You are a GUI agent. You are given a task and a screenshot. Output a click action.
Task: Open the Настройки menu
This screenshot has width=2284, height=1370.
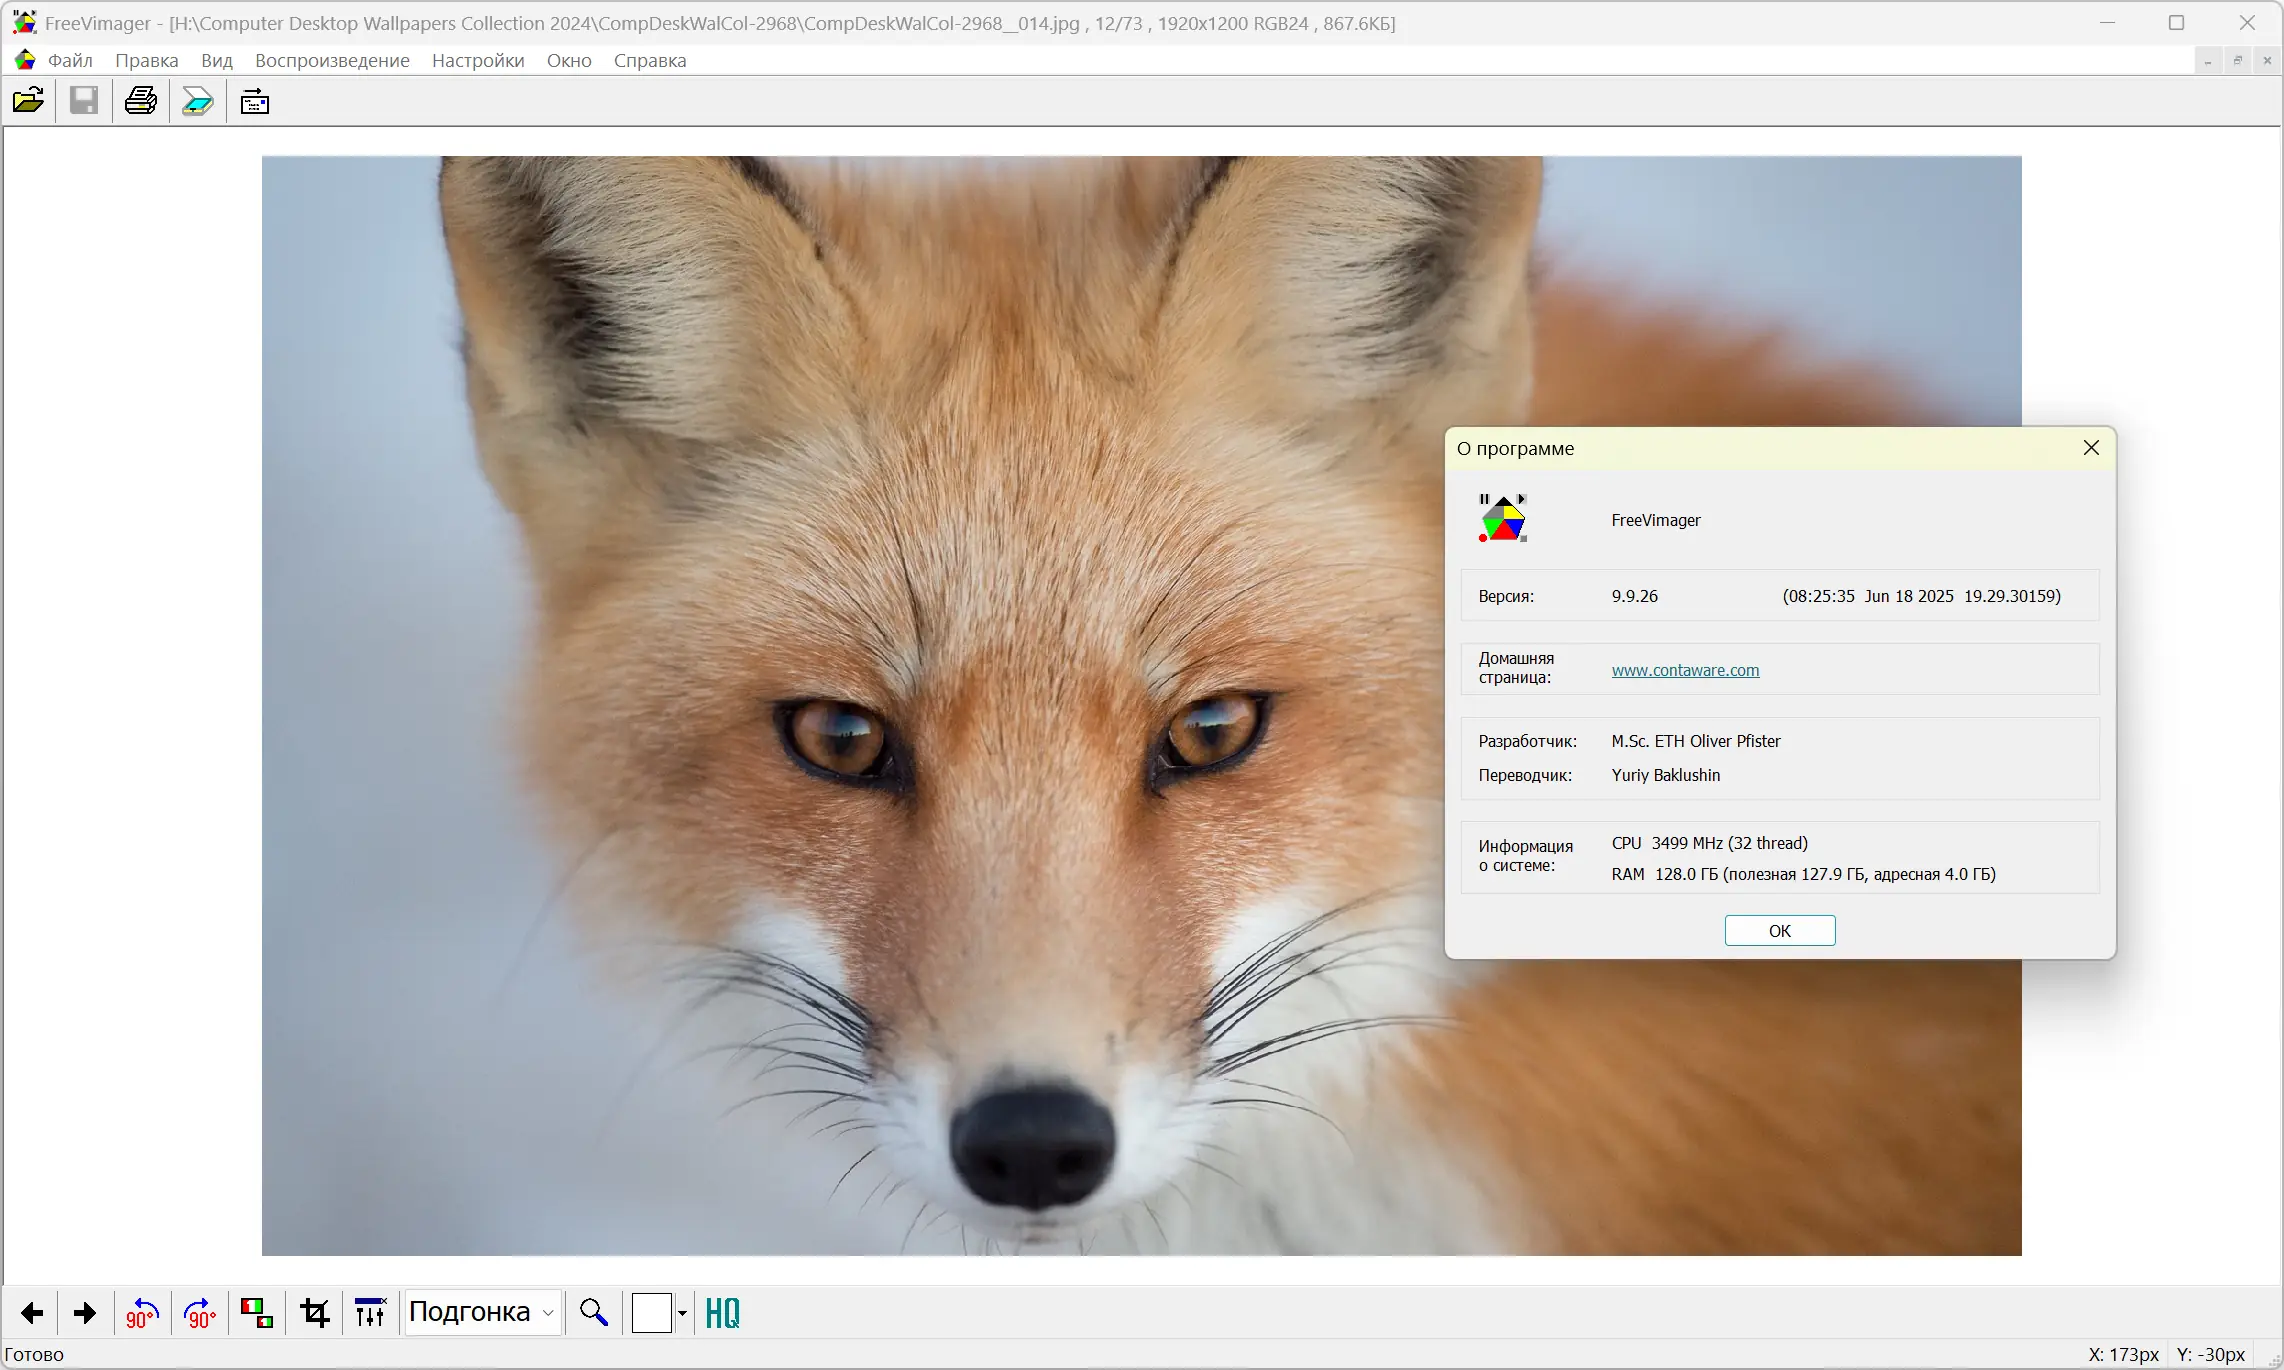pos(478,60)
